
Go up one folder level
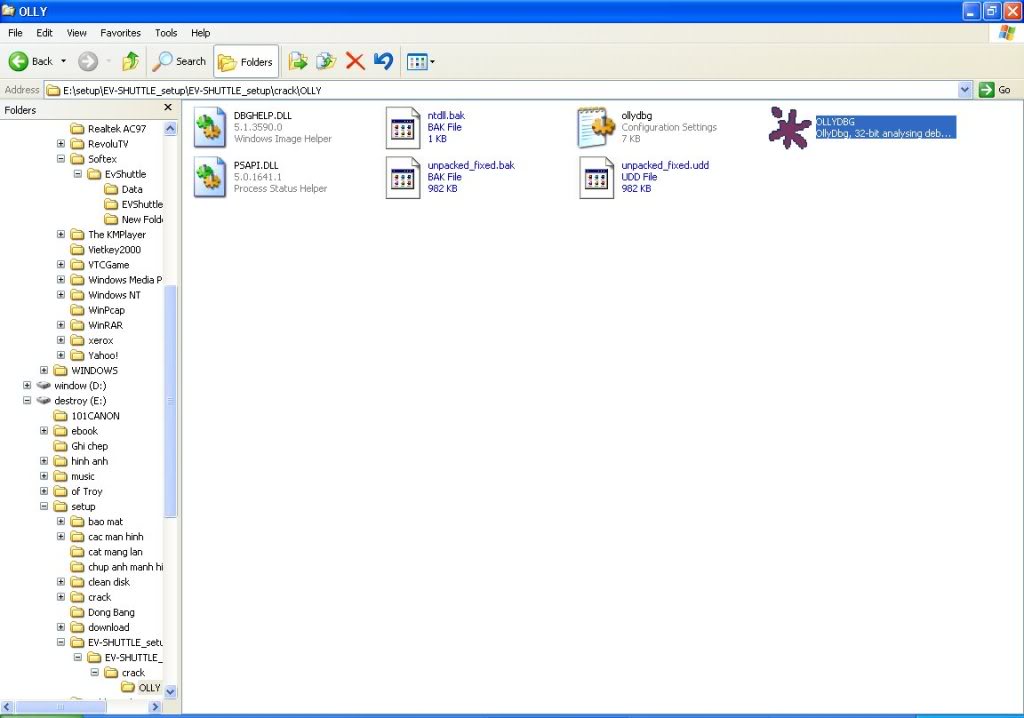point(131,61)
